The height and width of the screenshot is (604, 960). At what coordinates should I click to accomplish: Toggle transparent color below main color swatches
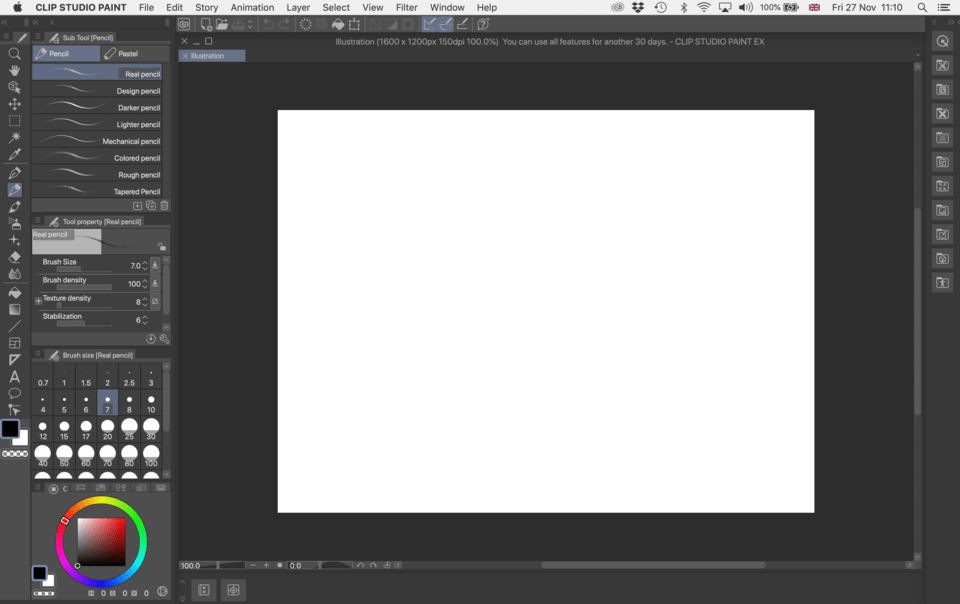click(x=15, y=453)
